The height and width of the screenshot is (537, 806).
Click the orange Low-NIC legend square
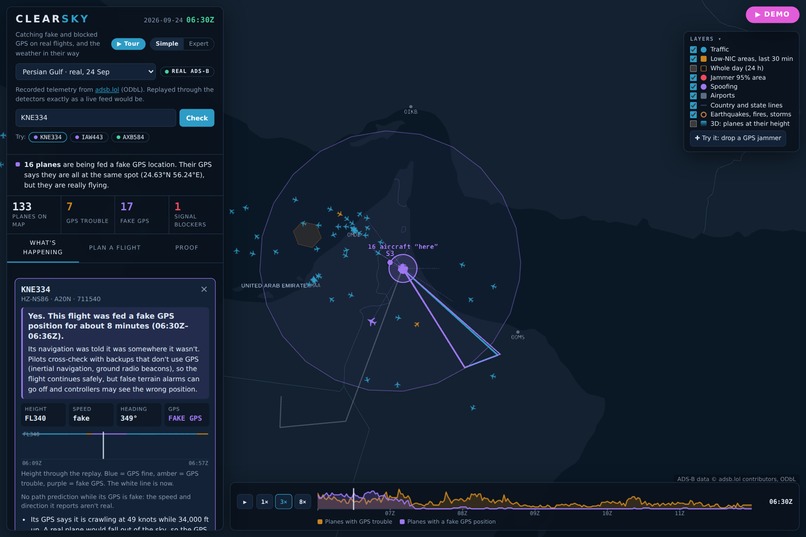703,59
